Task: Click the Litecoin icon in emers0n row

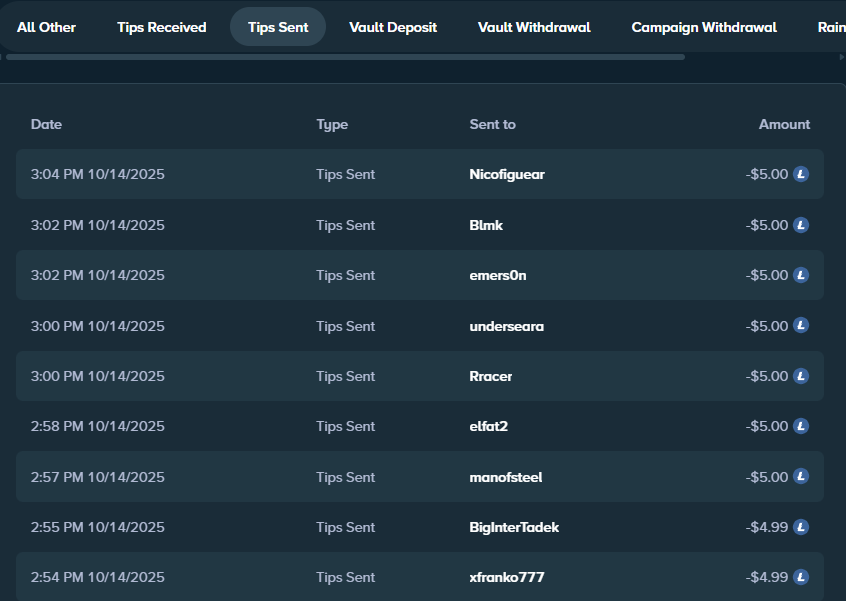Action: pyautogui.click(x=801, y=275)
